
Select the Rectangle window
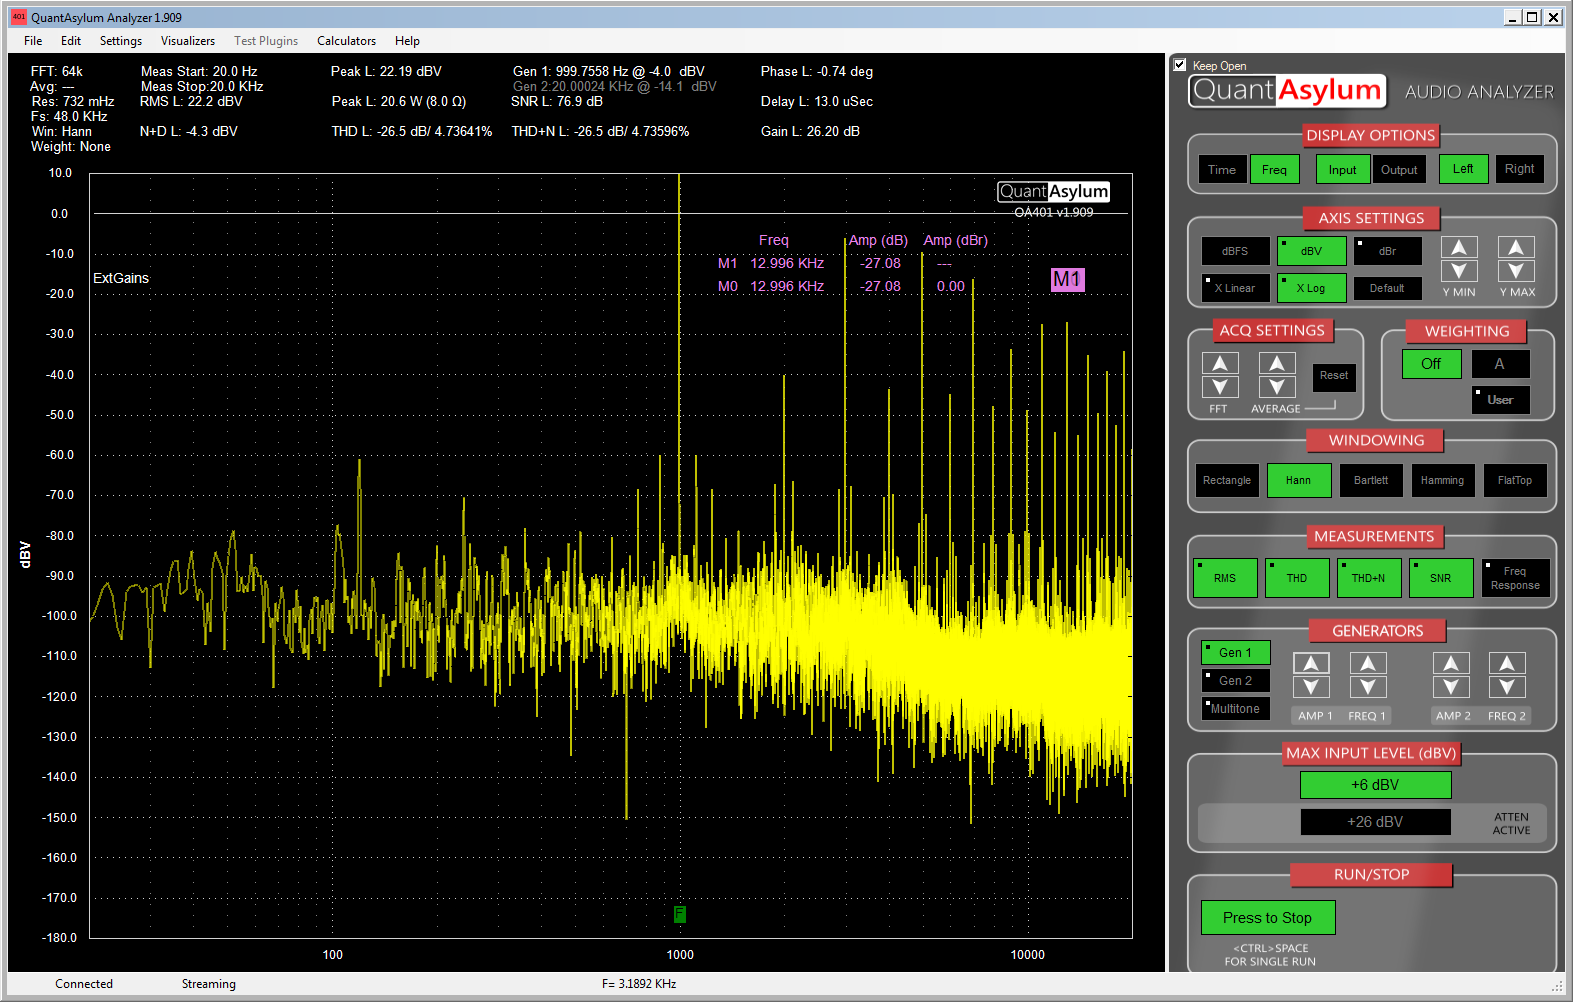point(1227,481)
